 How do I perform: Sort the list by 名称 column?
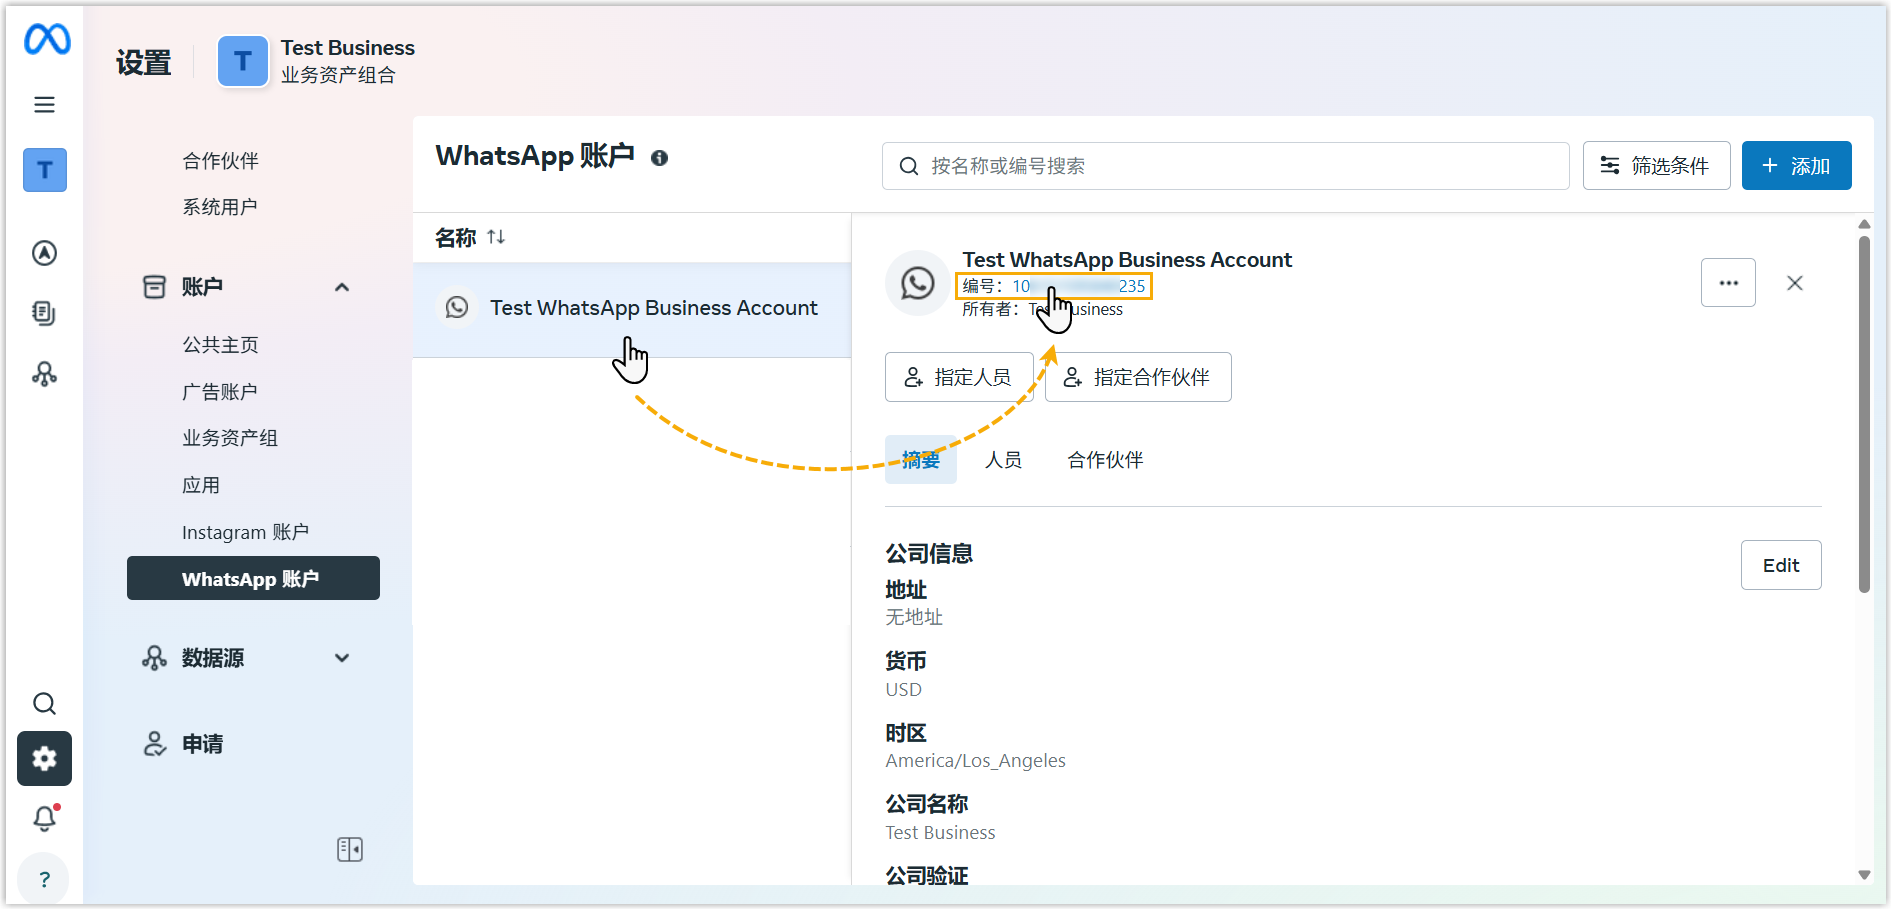[496, 237]
